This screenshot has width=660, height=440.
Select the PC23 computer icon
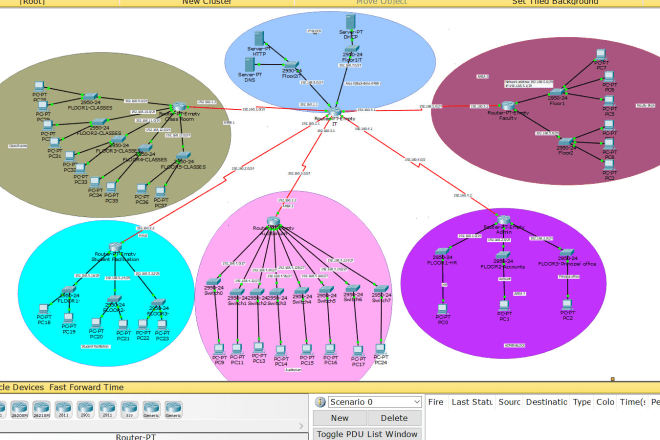point(162,325)
